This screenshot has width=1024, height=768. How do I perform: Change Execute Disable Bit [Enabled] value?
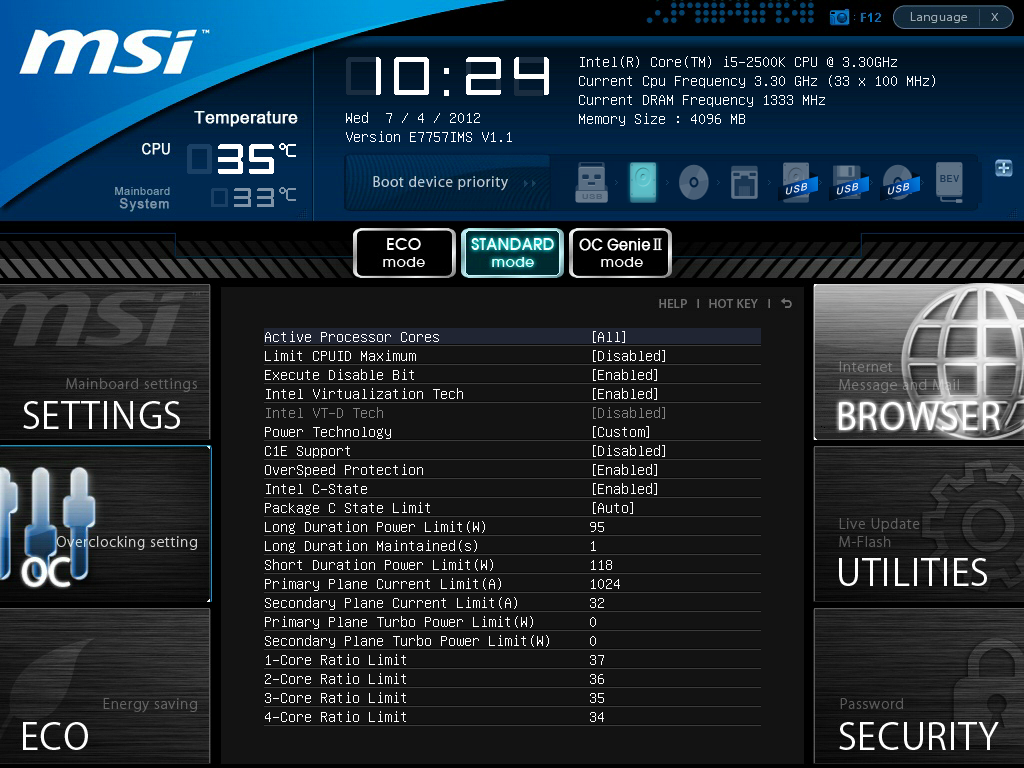click(x=624, y=375)
